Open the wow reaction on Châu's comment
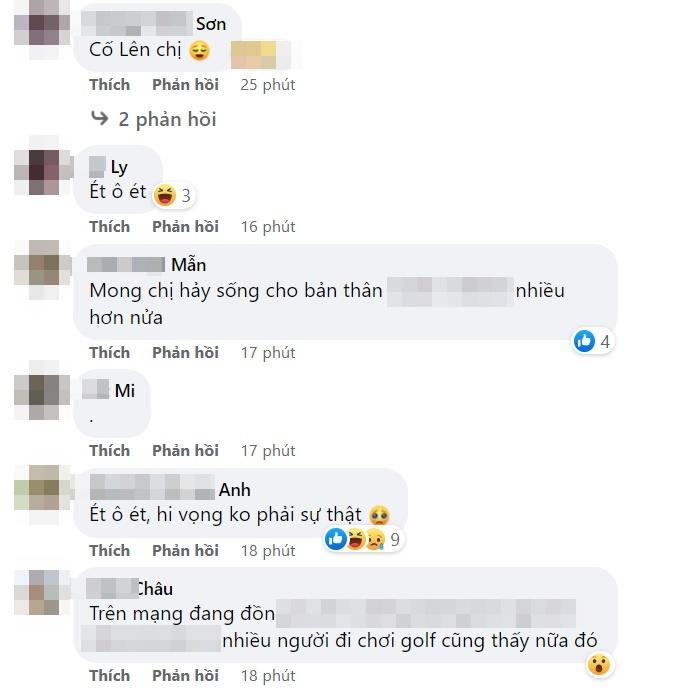The width and height of the screenshot is (675, 689). click(x=599, y=664)
